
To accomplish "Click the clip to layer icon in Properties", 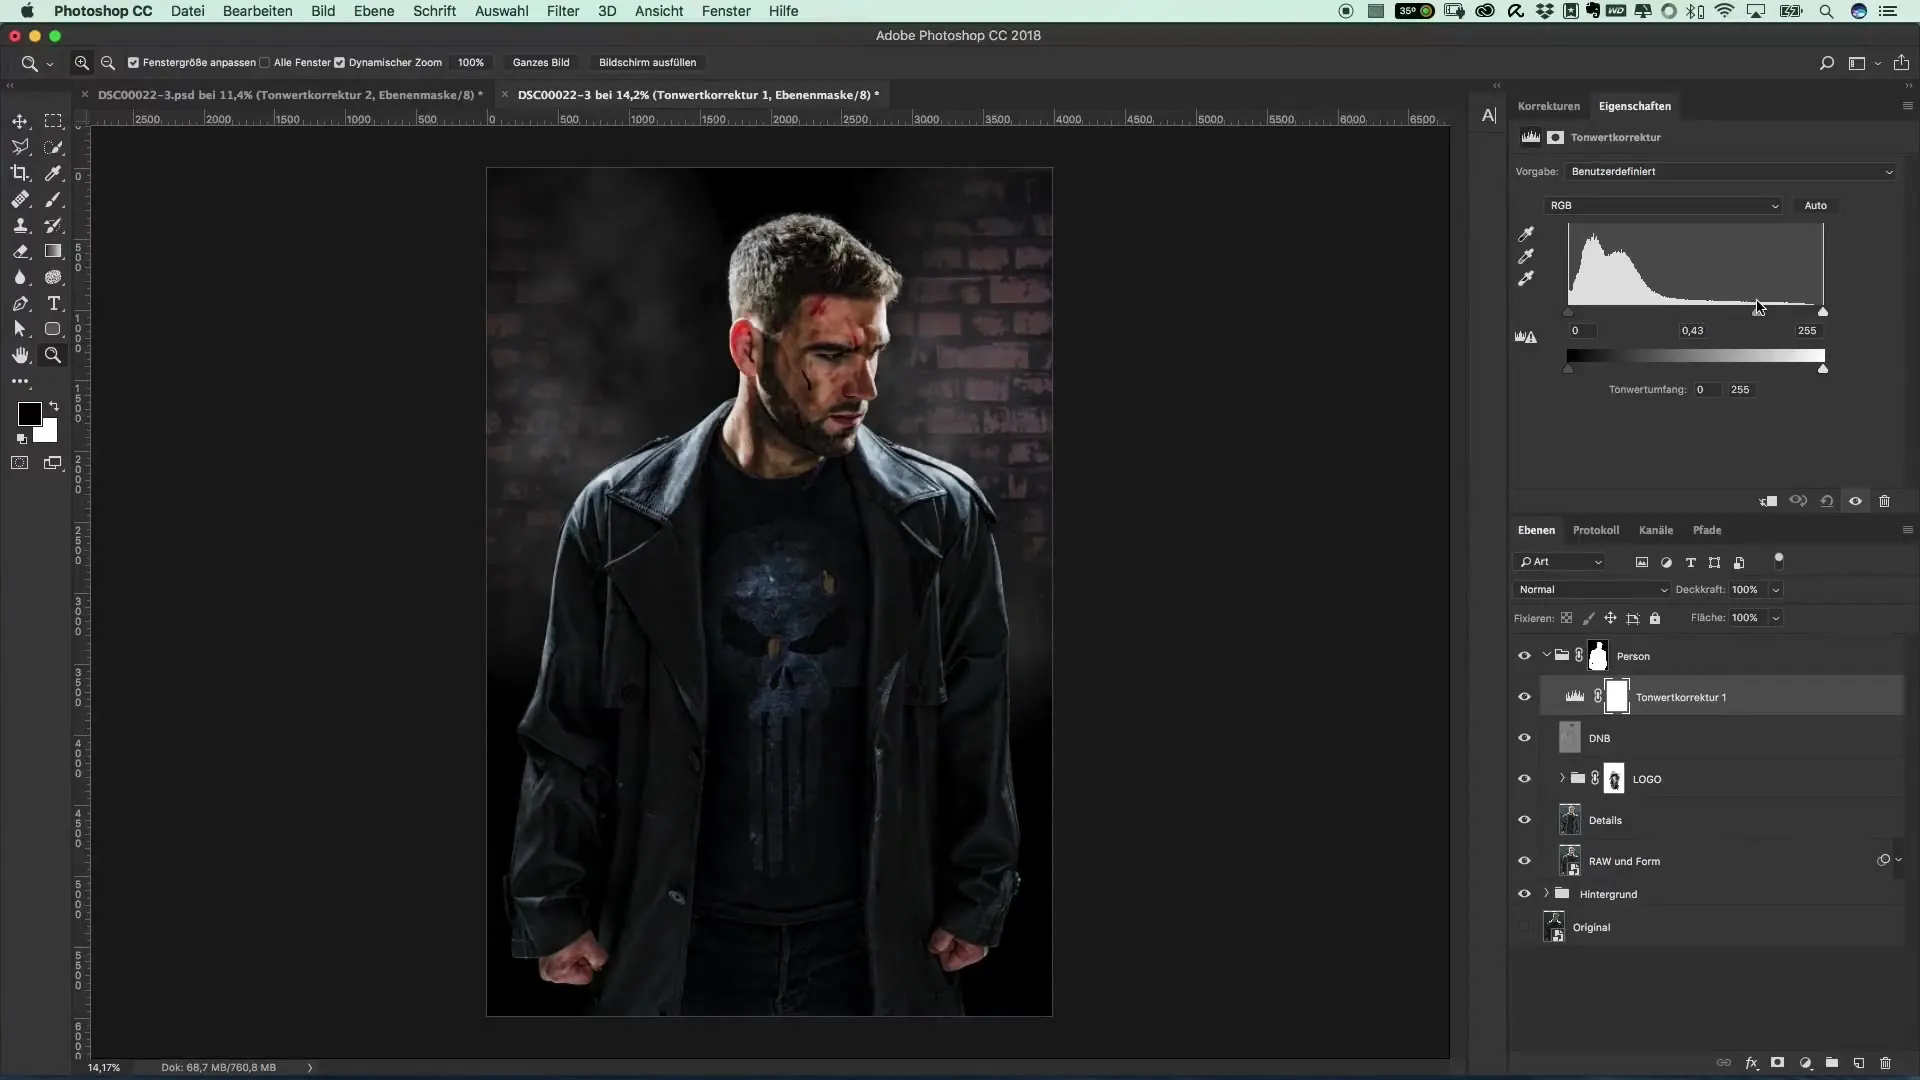I will 1768,501.
